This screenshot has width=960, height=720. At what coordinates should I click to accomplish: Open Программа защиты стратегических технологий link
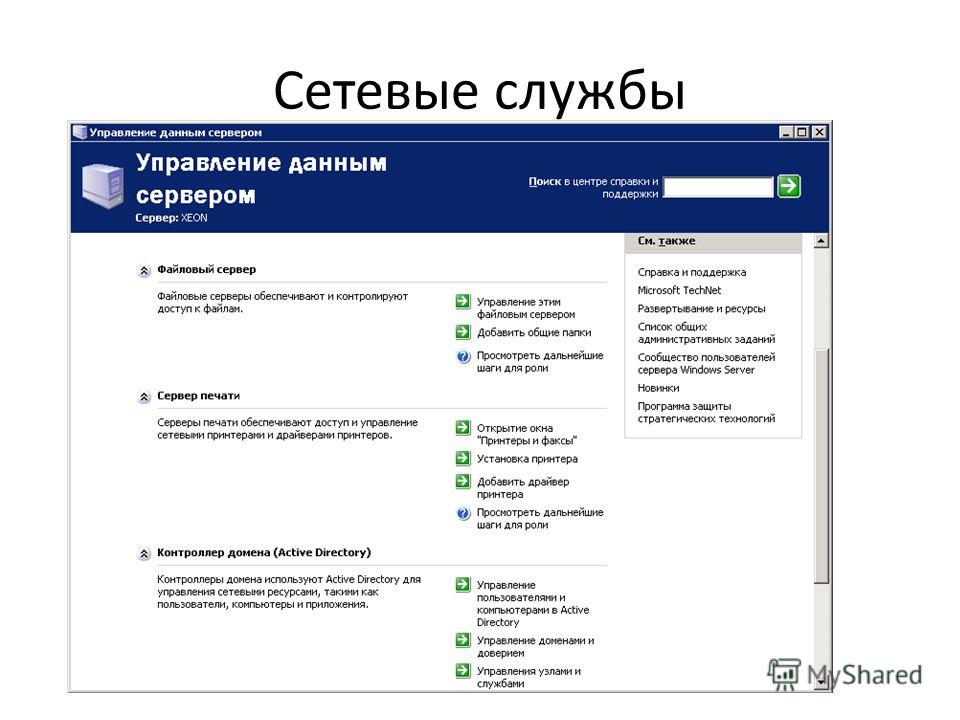click(706, 413)
